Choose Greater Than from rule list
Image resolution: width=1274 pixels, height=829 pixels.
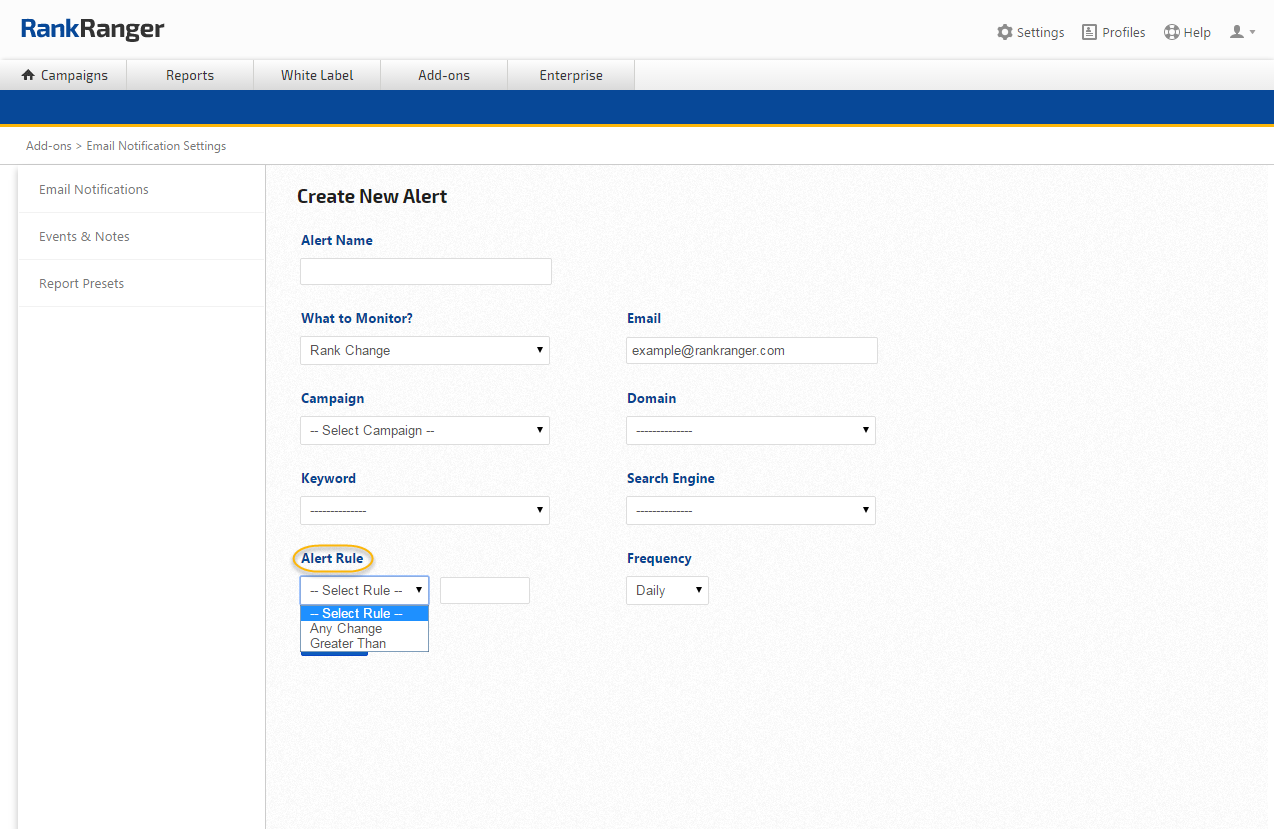pyautogui.click(x=348, y=643)
